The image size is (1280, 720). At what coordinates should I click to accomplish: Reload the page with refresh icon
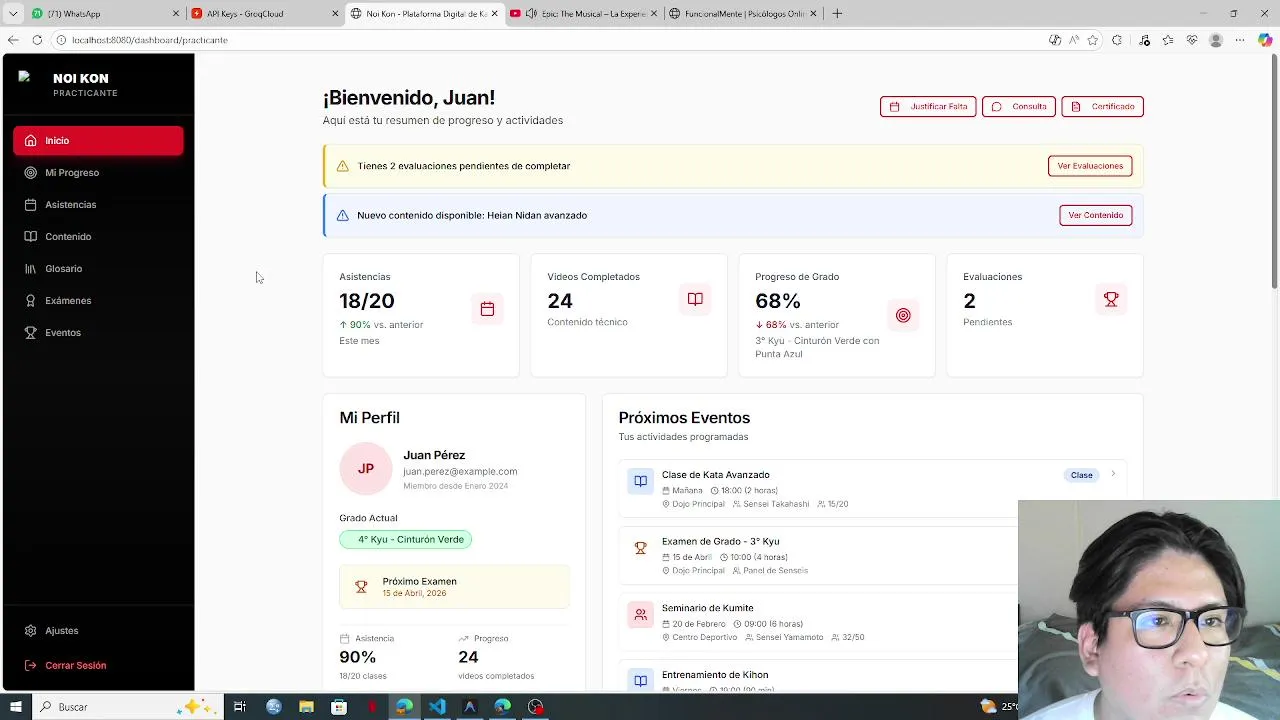37,40
